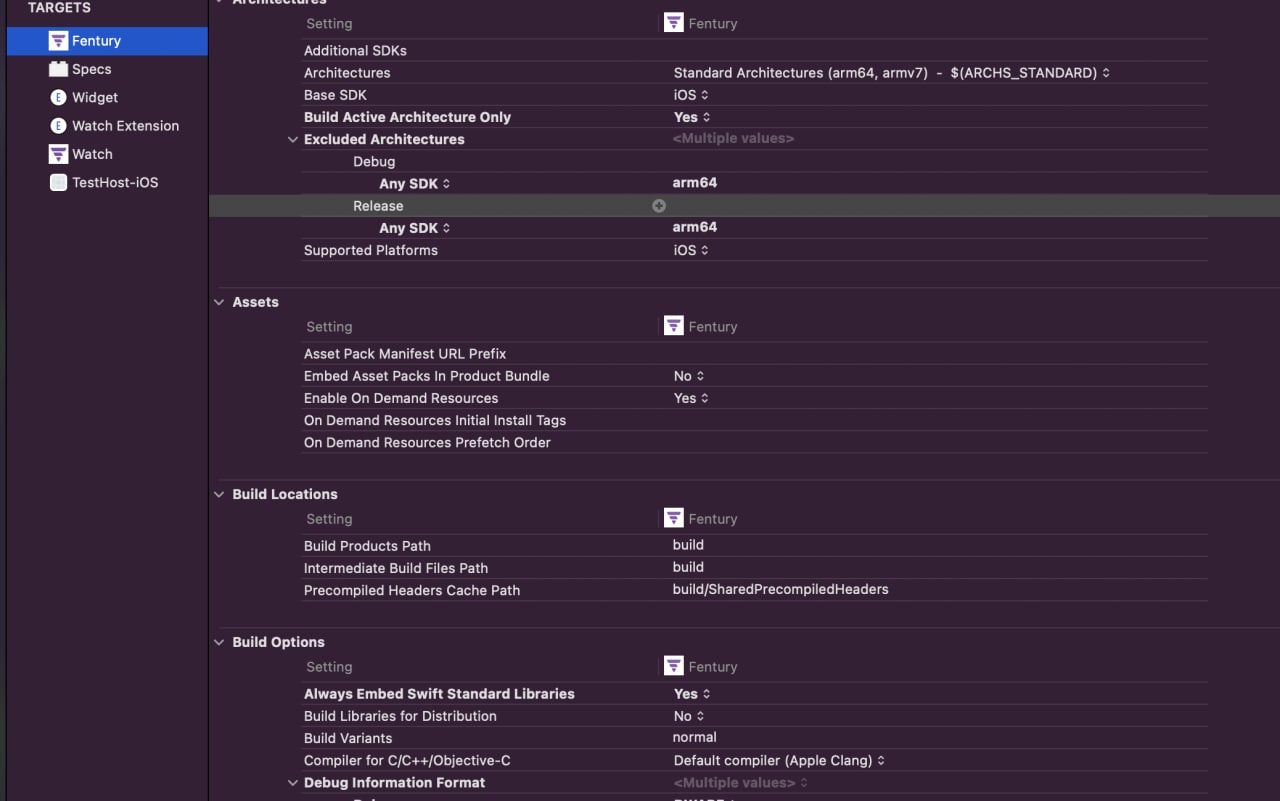Viewport: 1280px width, 801px height.
Task: Collapse the Excluded Architectures setting
Action: pos(293,140)
